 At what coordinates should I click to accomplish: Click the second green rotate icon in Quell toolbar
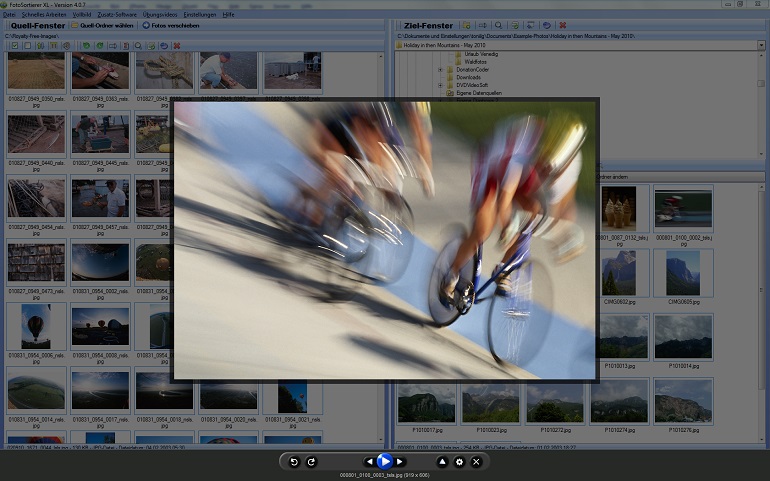[100, 46]
